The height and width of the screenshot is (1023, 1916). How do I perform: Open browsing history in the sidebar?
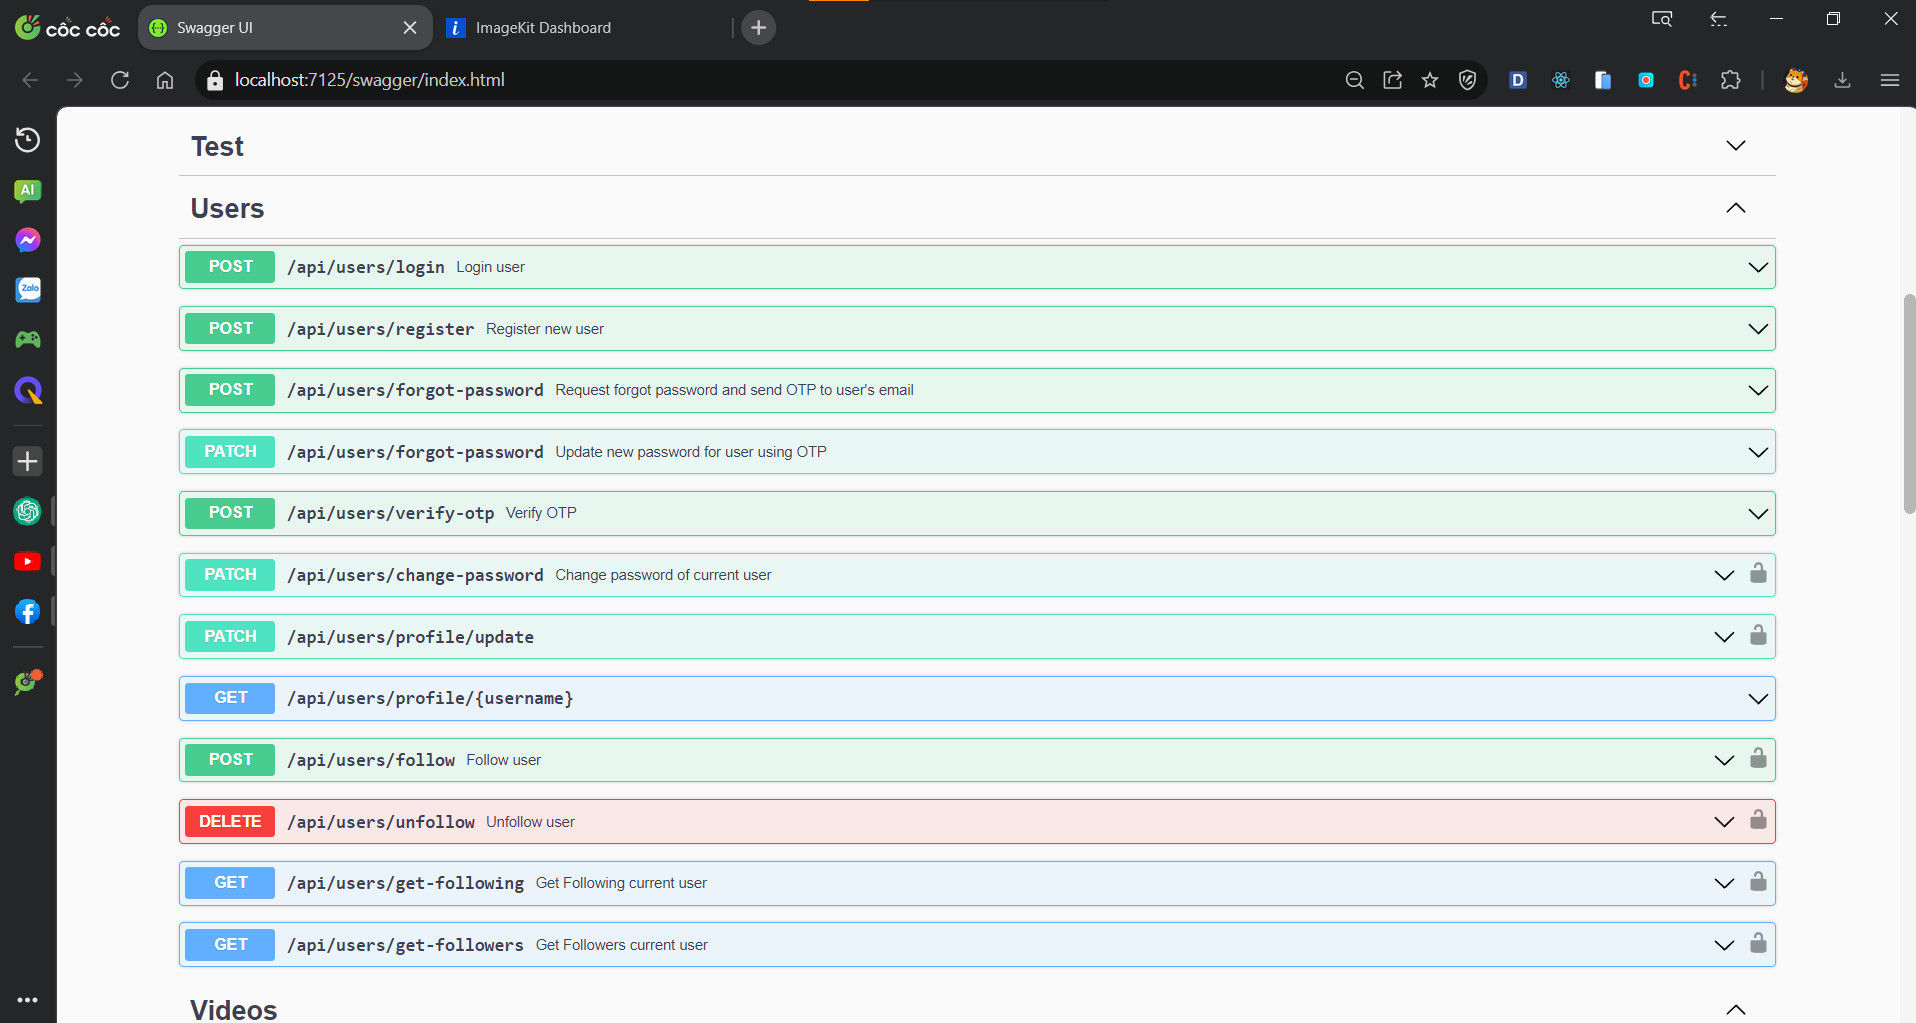coord(27,140)
